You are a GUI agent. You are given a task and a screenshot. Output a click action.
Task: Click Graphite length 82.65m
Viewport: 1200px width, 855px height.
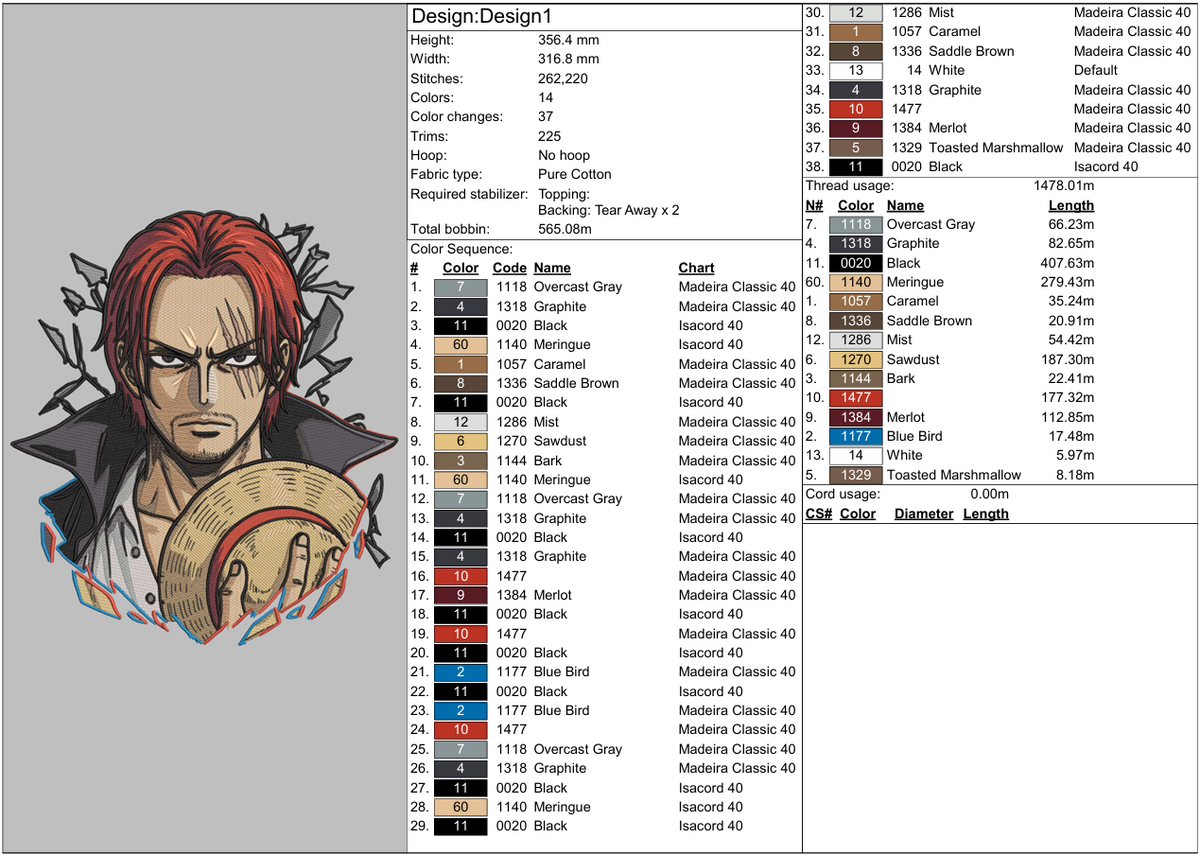[x=1071, y=243]
